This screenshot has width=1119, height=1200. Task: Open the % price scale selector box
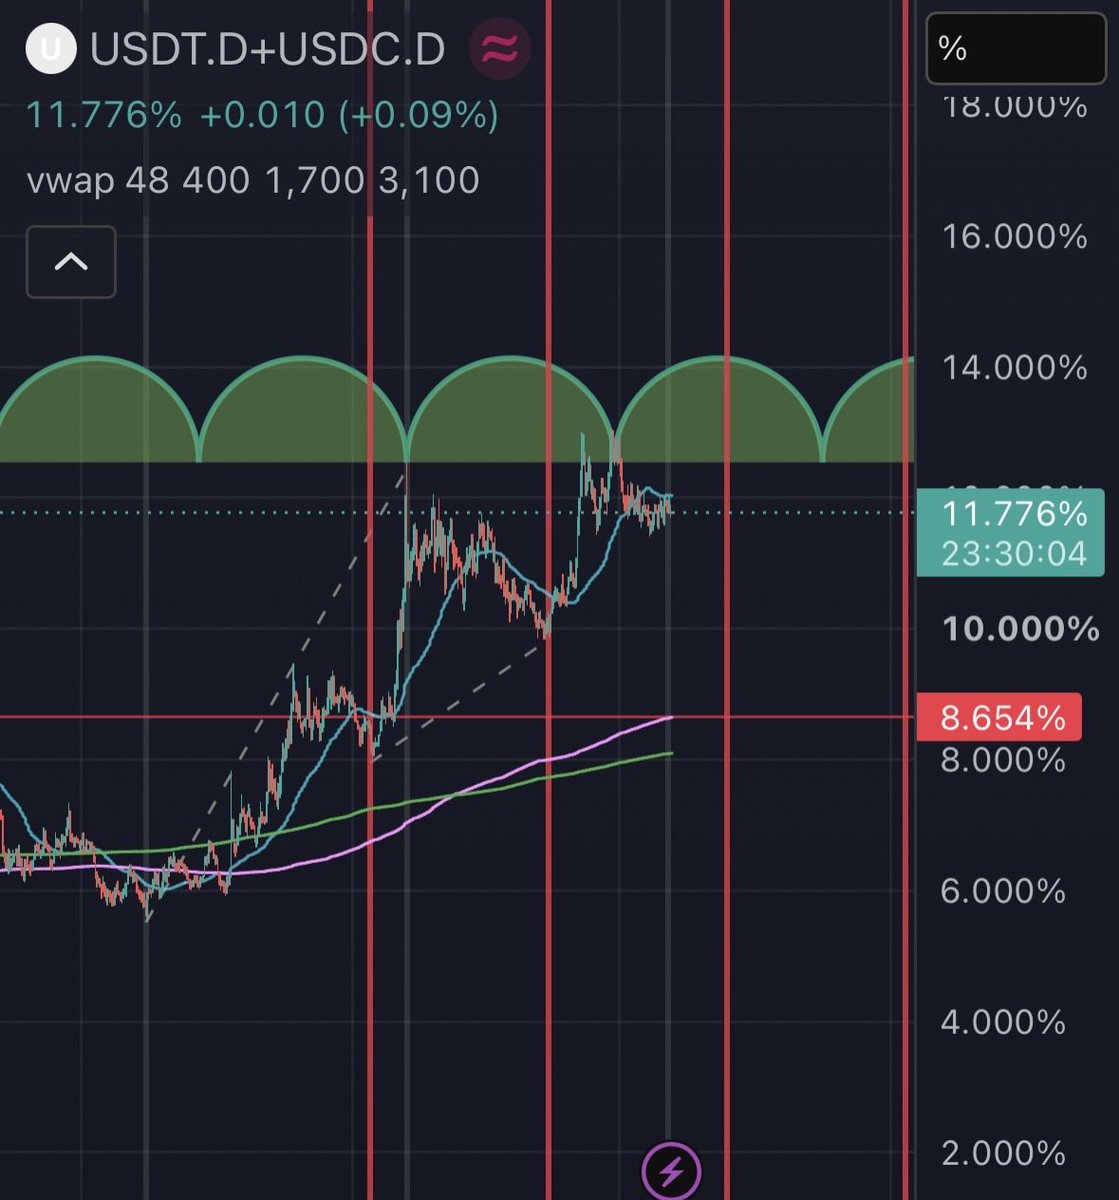pos(1016,48)
